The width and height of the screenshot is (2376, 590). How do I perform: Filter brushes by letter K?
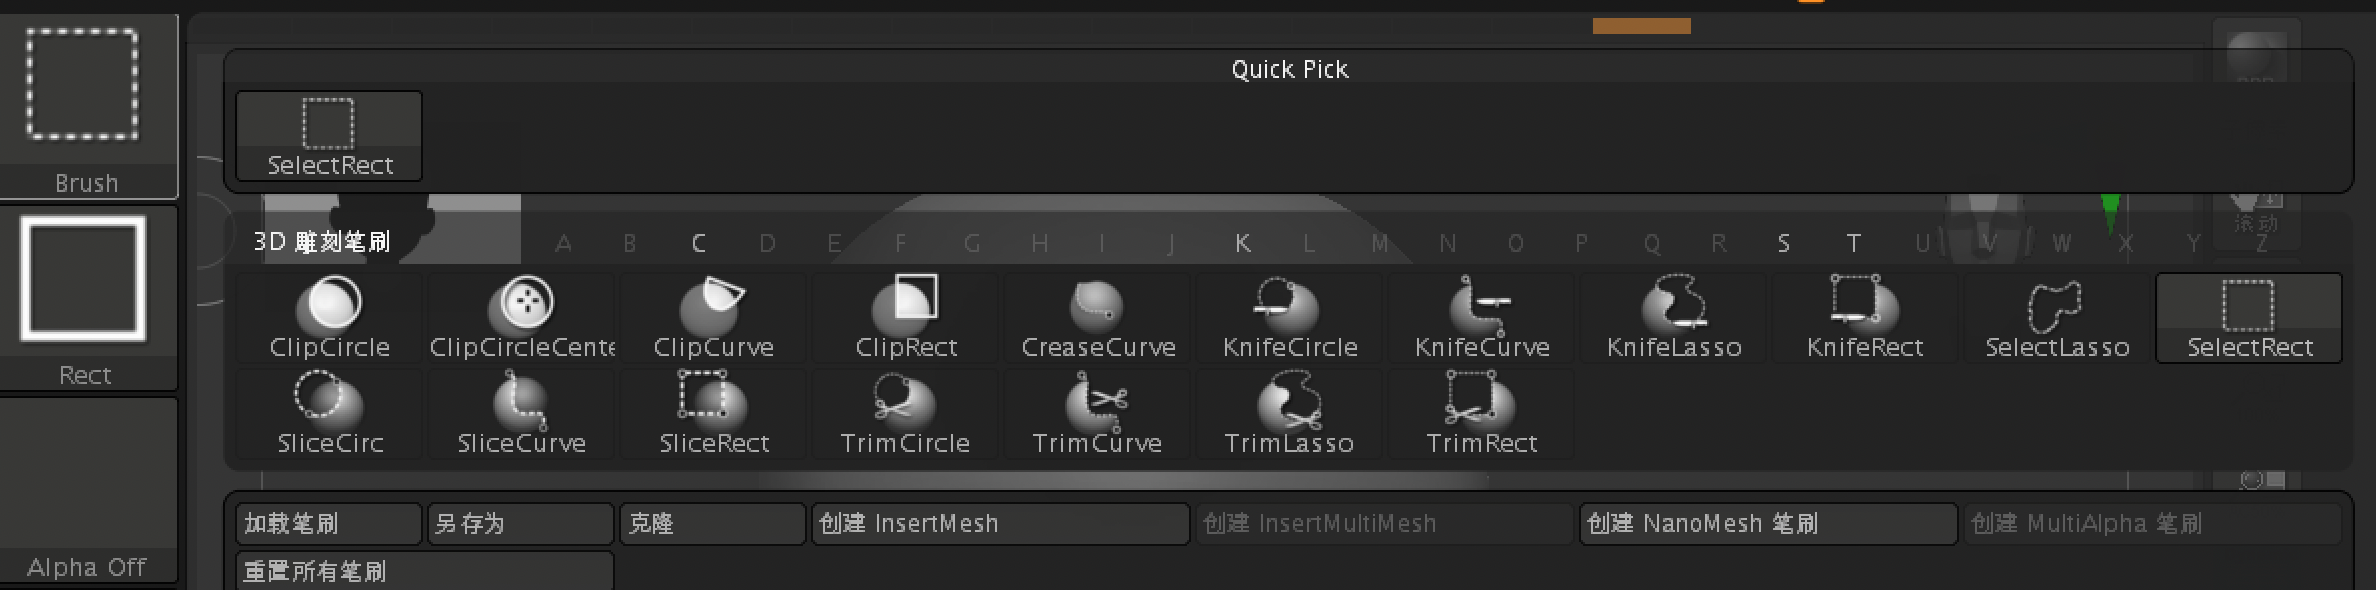coord(1243,243)
